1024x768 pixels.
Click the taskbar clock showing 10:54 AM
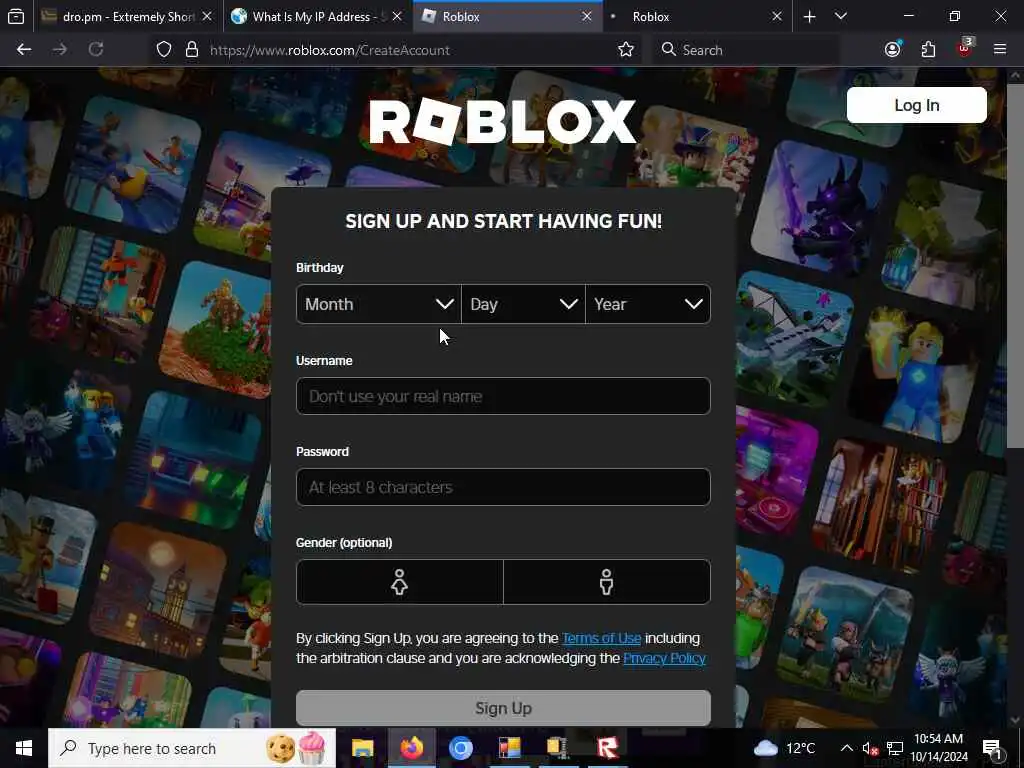point(938,748)
